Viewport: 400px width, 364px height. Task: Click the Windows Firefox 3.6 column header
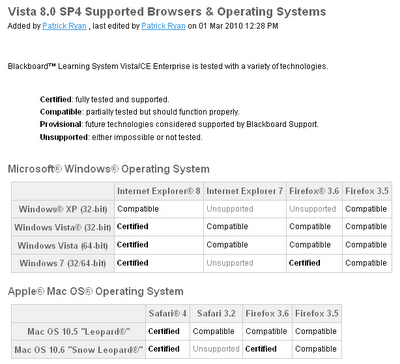pyautogui.click(x=314, y=191)
